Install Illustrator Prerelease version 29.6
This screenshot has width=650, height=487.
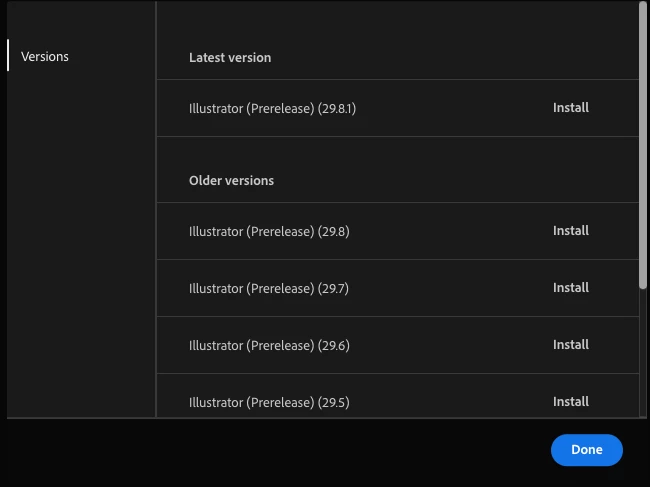[570, 345]
